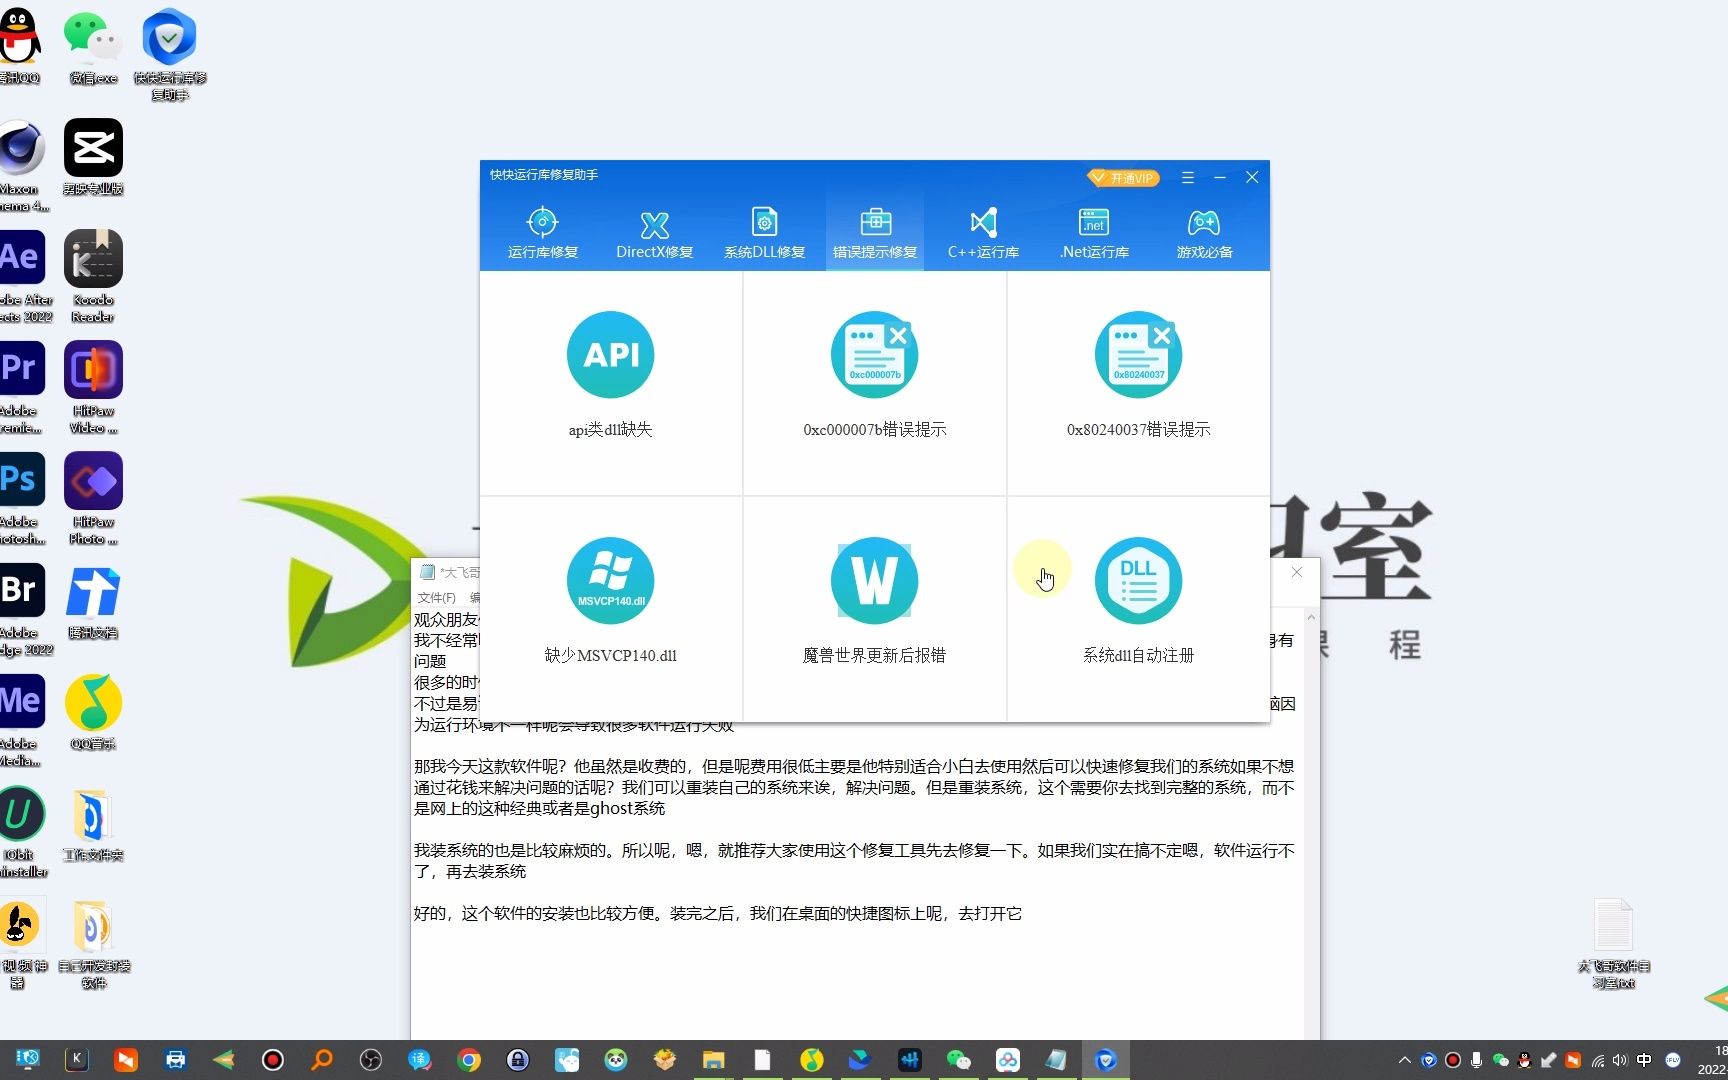Click the 缺少MSVCP140.dll label
Screen dimensions: 1728x1080
point(611,656)
